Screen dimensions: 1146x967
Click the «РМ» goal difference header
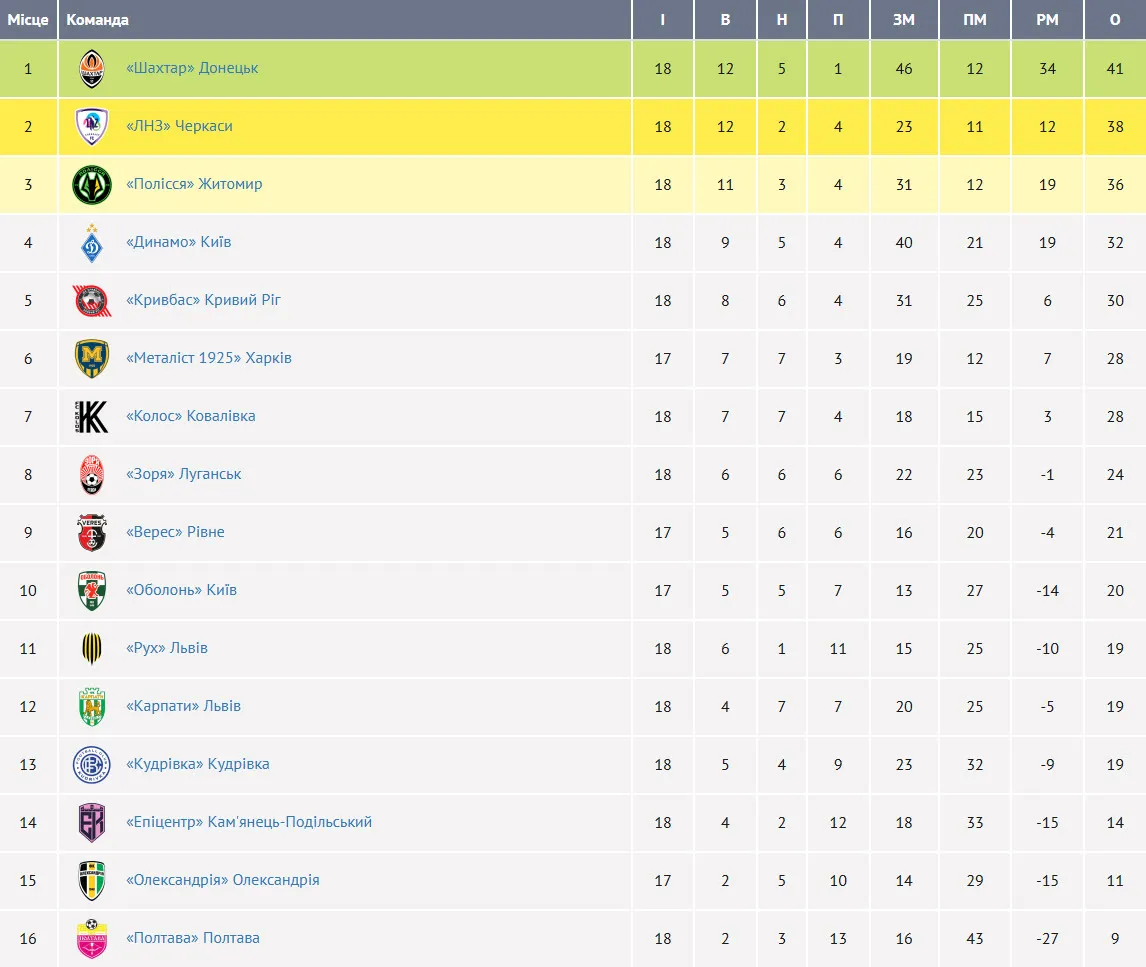coord(1047,20)
